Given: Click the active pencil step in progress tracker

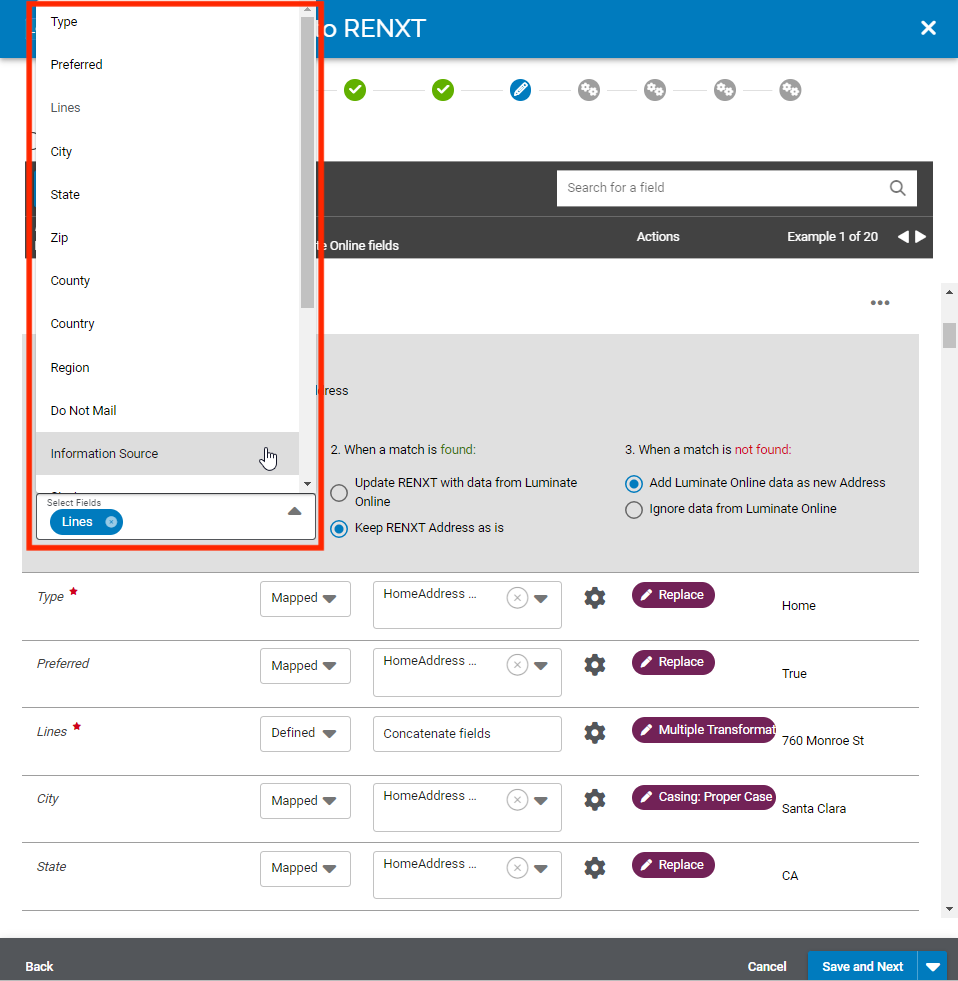Looking at the screenshot, I should [520, 90].
